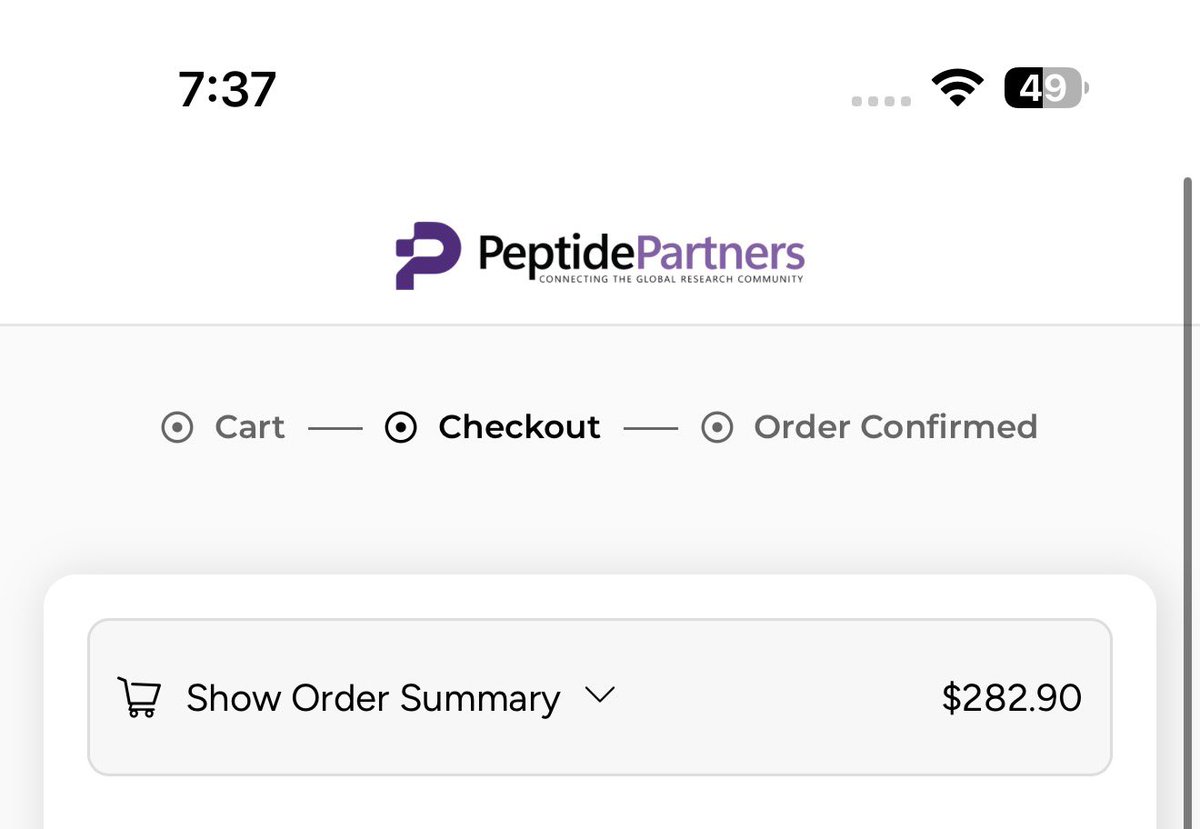Tap the cellular signal dots indicator

[881, 101]
